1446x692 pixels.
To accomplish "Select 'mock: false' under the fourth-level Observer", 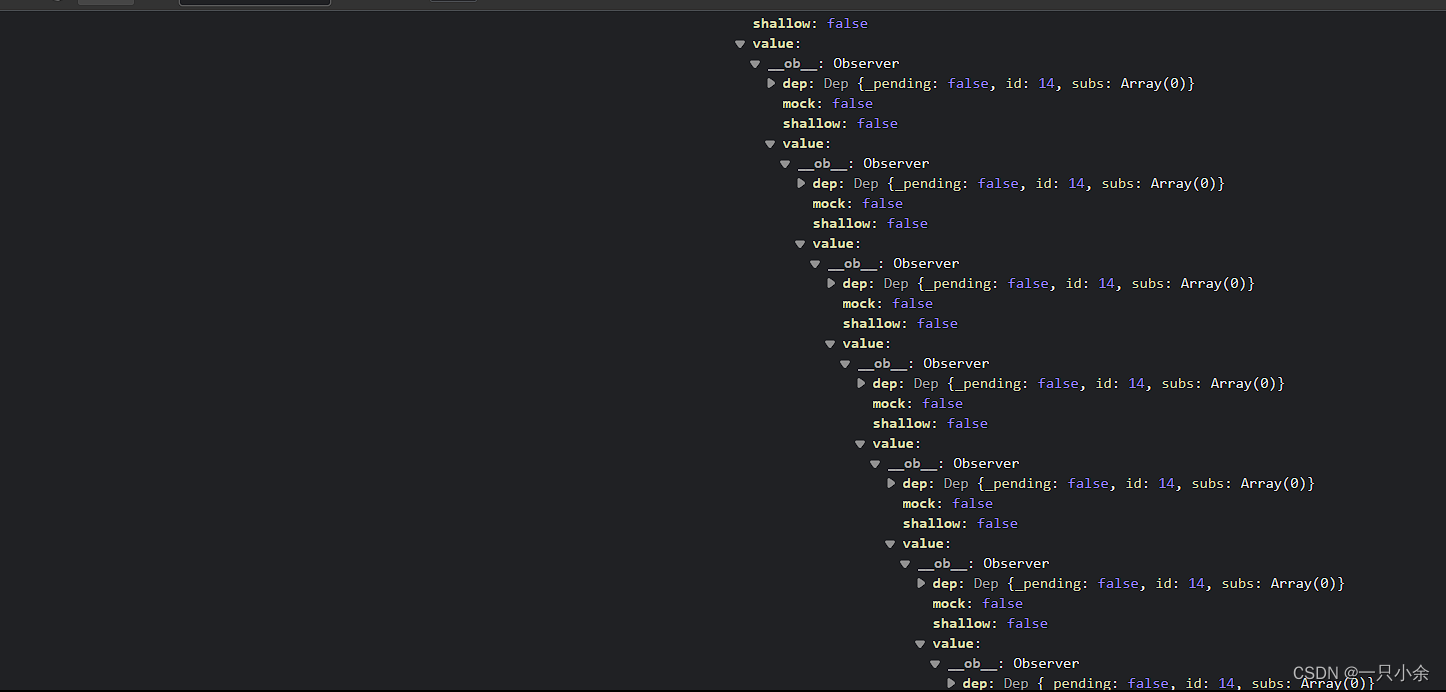I will coord(918,403).
